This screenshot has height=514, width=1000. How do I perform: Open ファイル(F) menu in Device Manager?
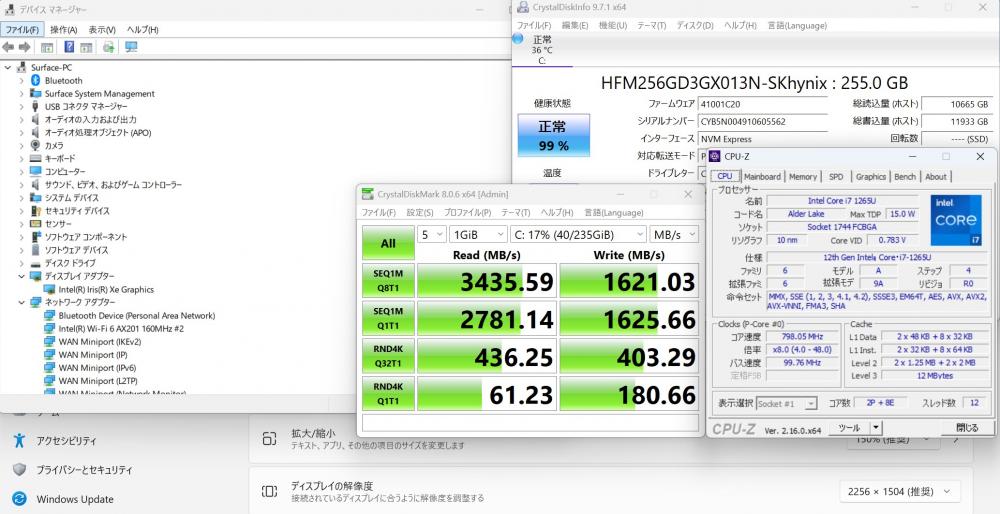point(22,30)
